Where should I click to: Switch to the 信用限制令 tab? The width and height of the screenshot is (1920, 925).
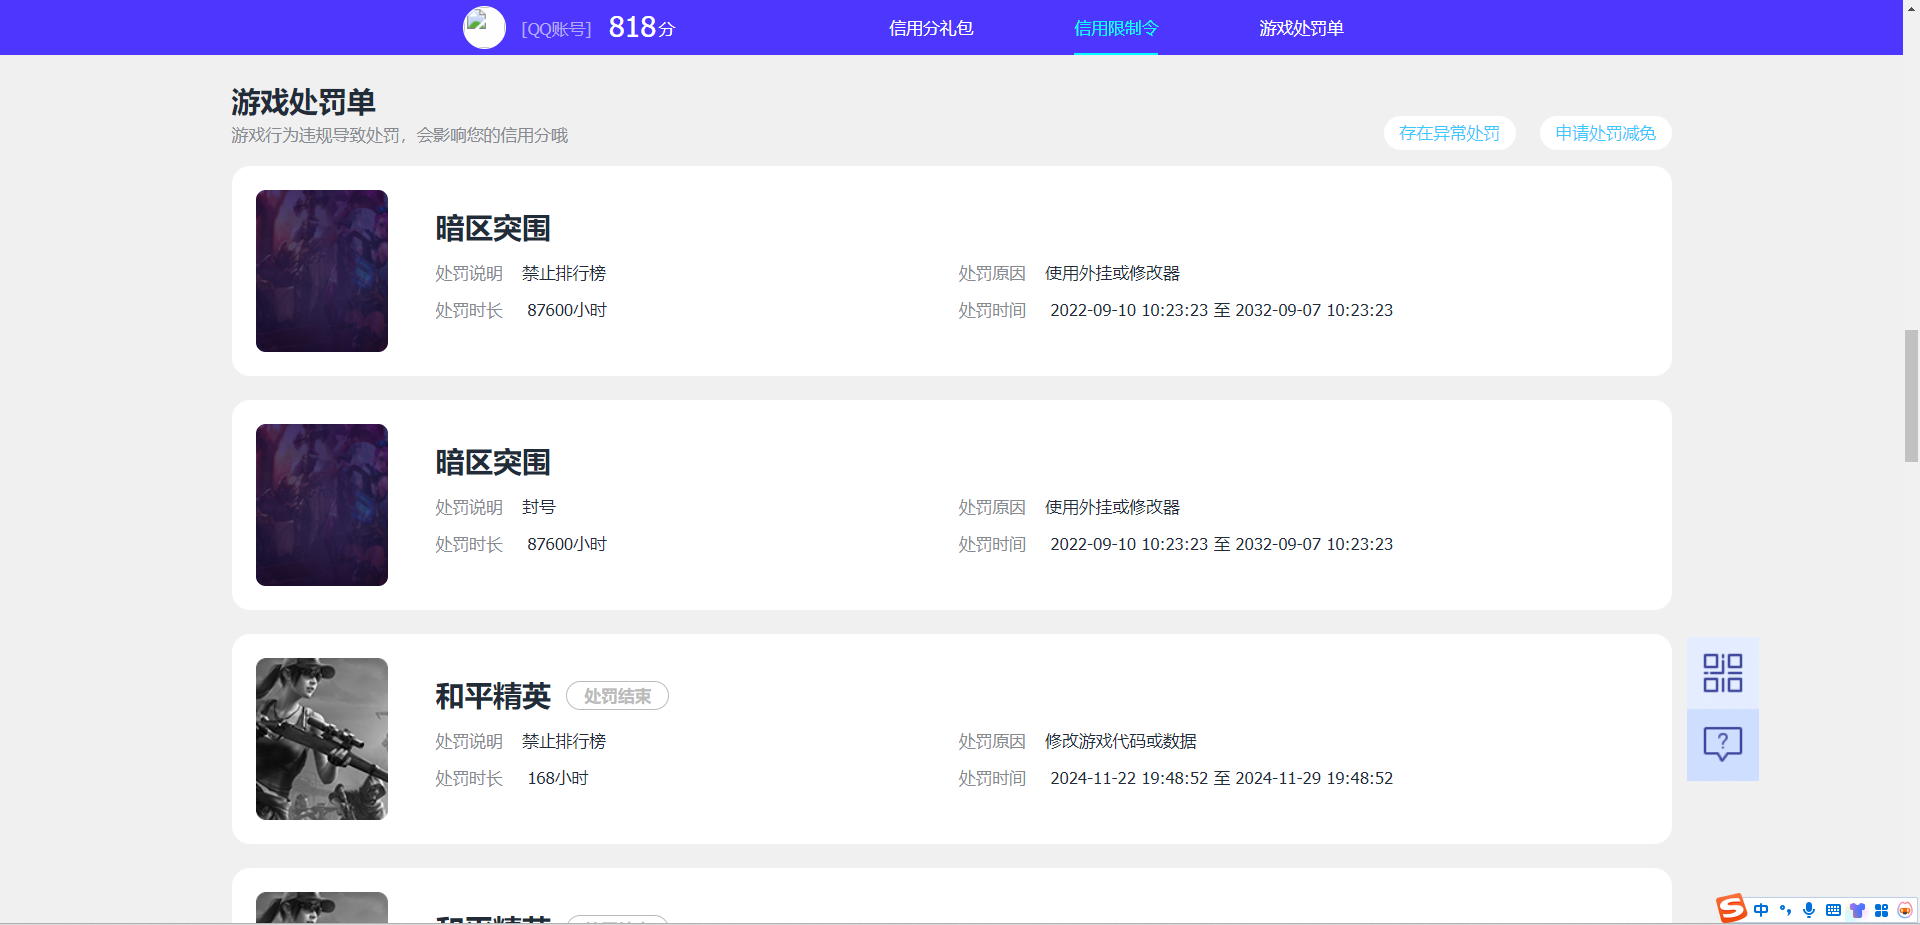[x=1116, y=28]
